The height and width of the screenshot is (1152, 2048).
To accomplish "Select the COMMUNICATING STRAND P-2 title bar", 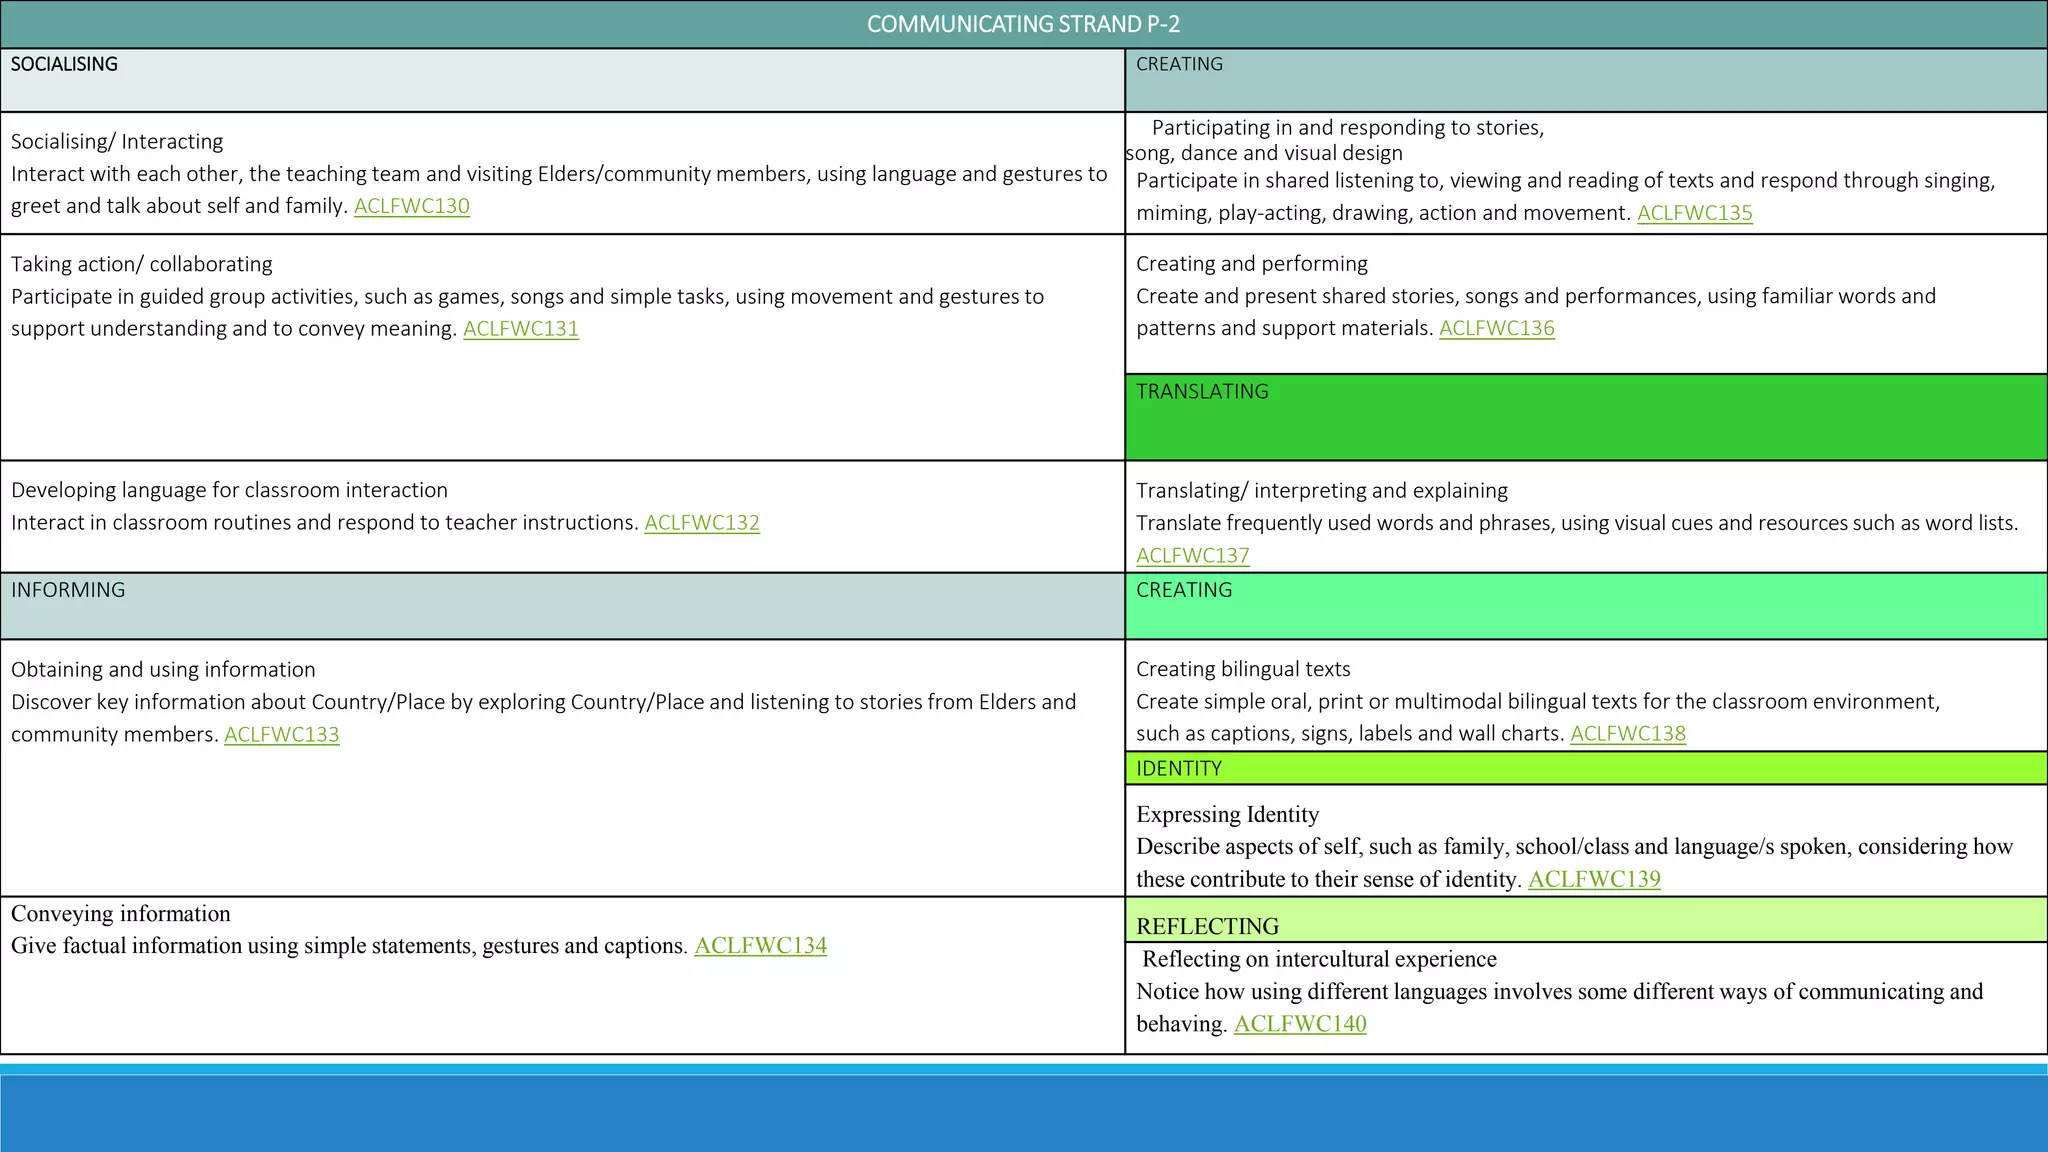I will (x=1023, y=24).
